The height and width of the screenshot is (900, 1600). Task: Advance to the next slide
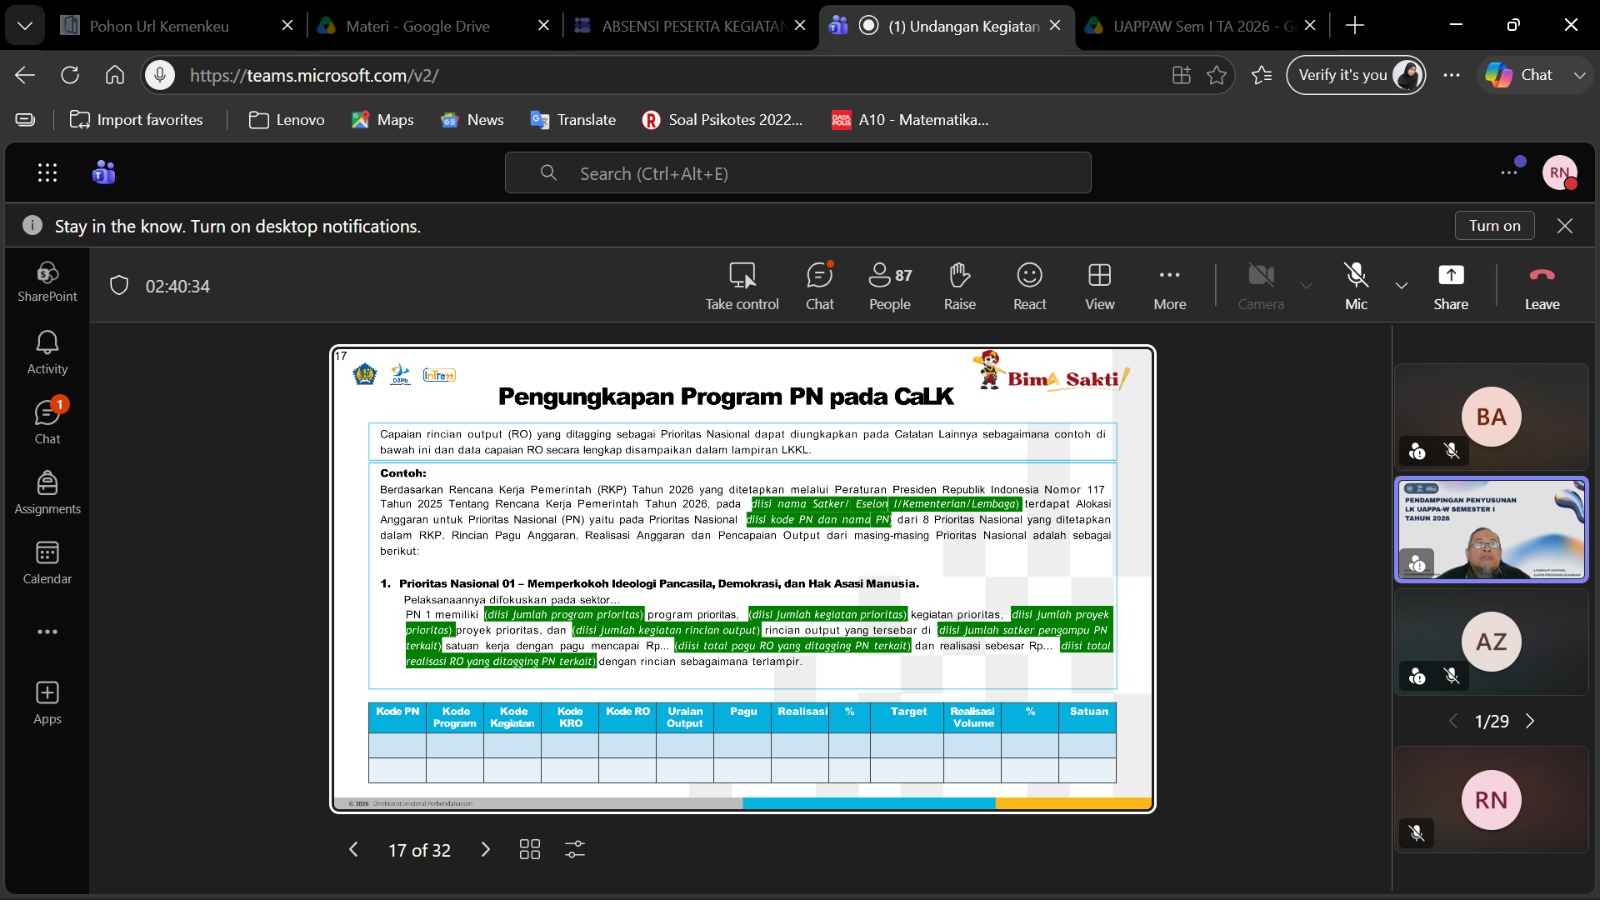click(x=486, y=849)
